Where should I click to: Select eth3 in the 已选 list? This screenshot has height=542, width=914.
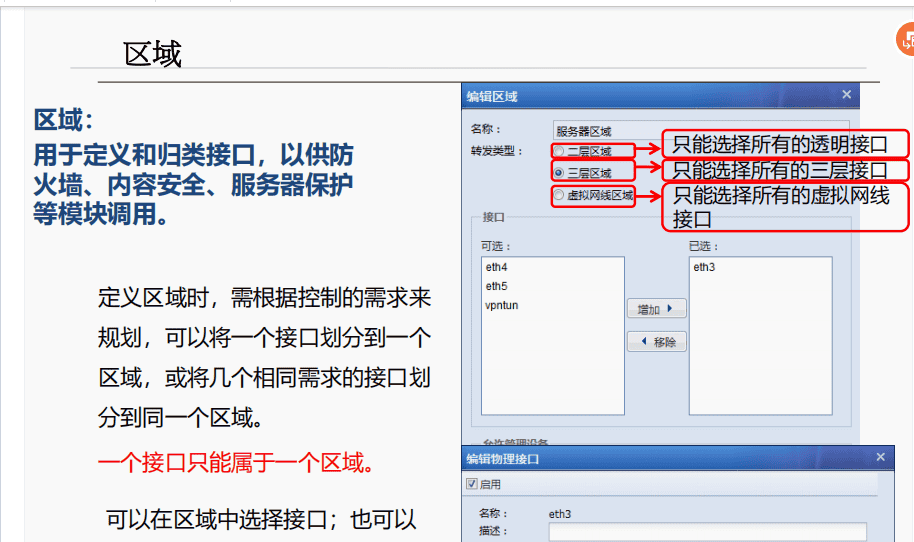tap(704, 267)
